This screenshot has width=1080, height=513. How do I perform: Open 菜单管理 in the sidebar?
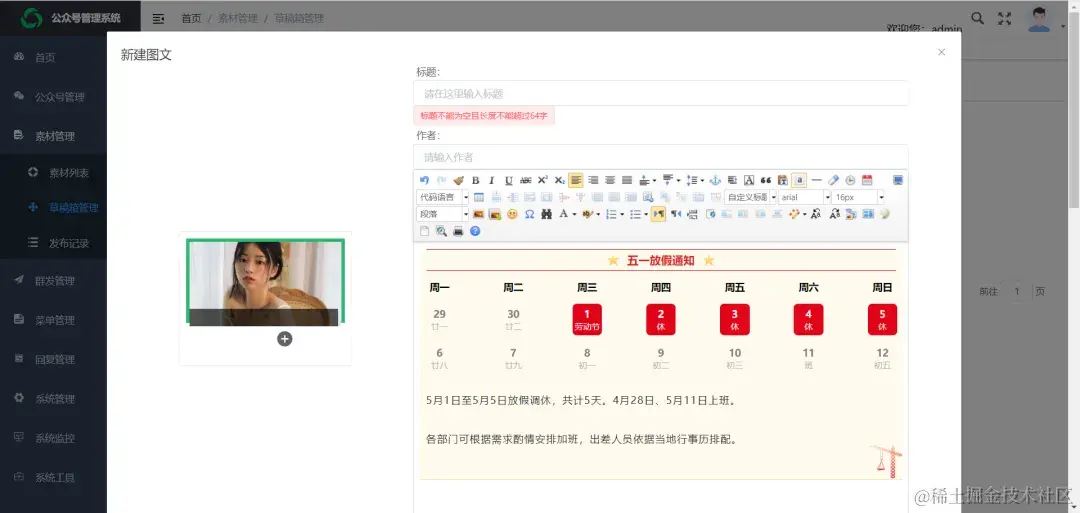(53, 320)
